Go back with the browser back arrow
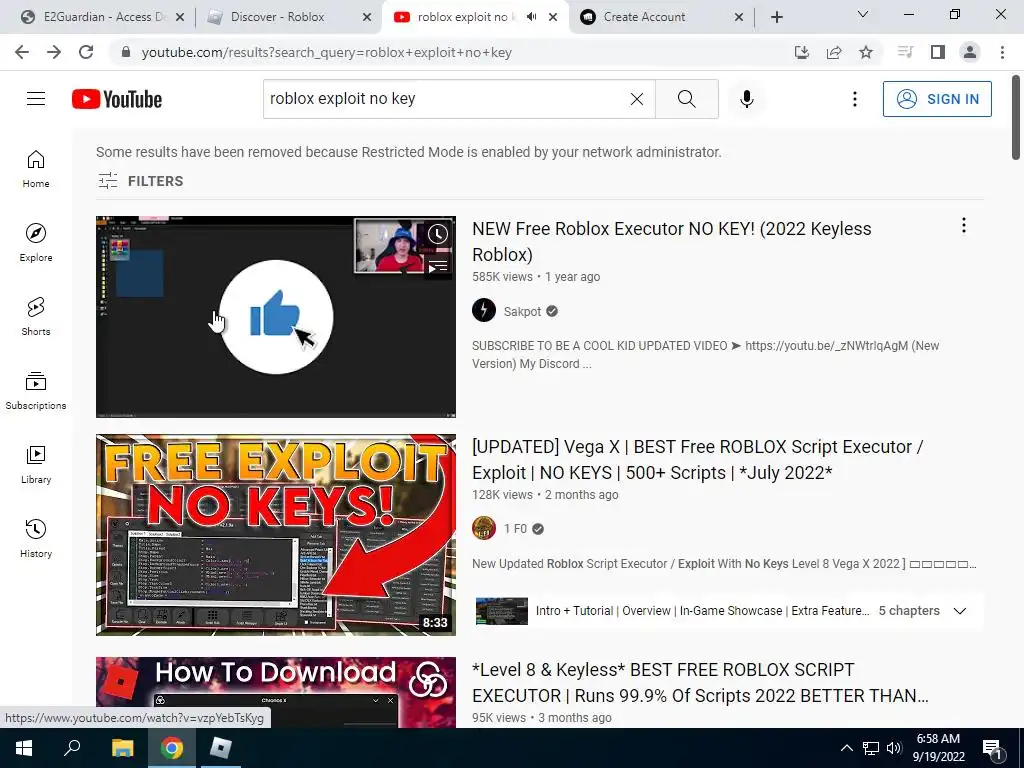 [x=22, y=52]
